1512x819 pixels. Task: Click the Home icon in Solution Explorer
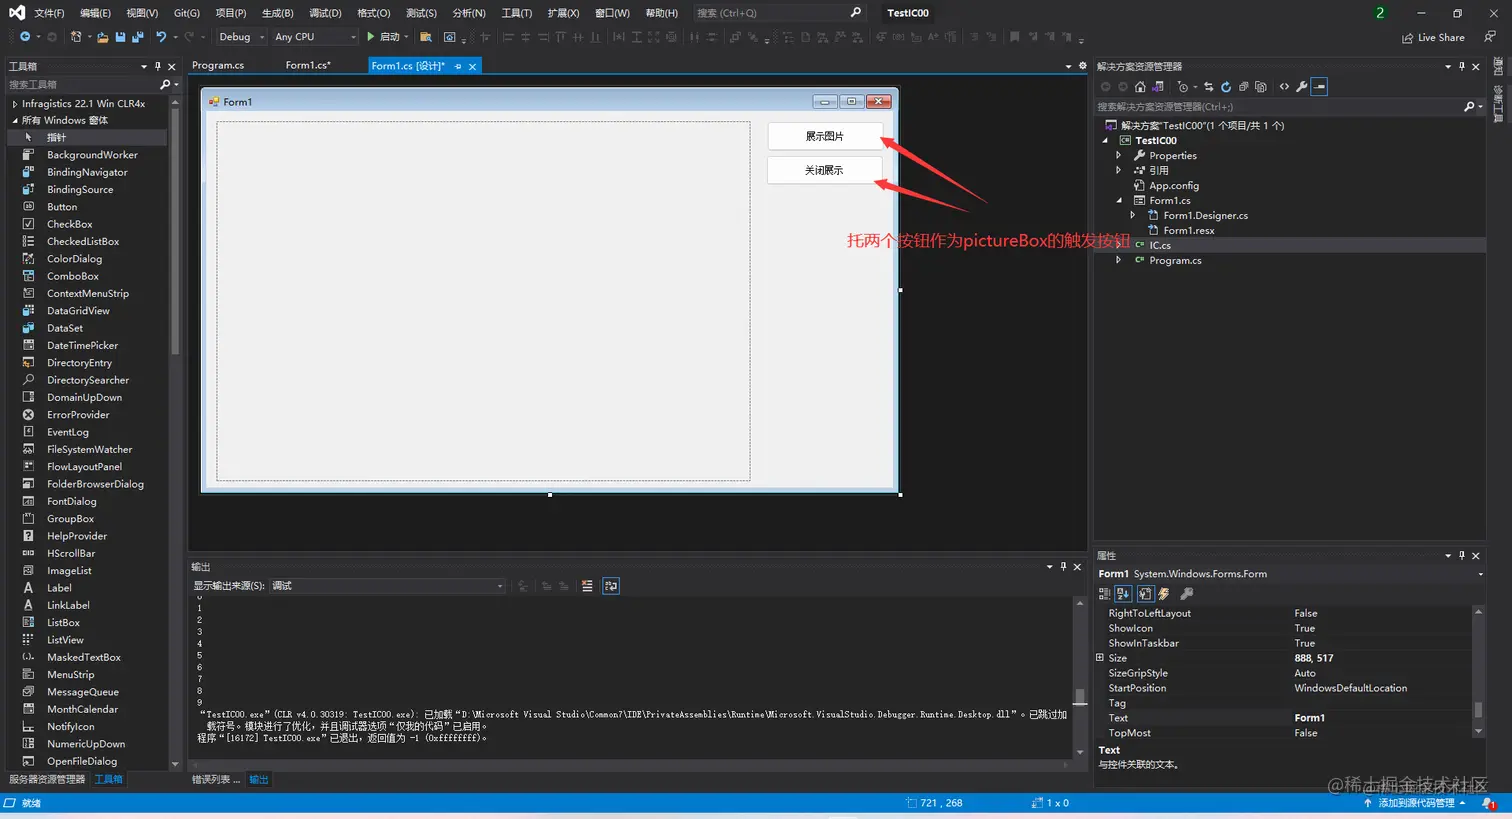(x=1140, y=87)
